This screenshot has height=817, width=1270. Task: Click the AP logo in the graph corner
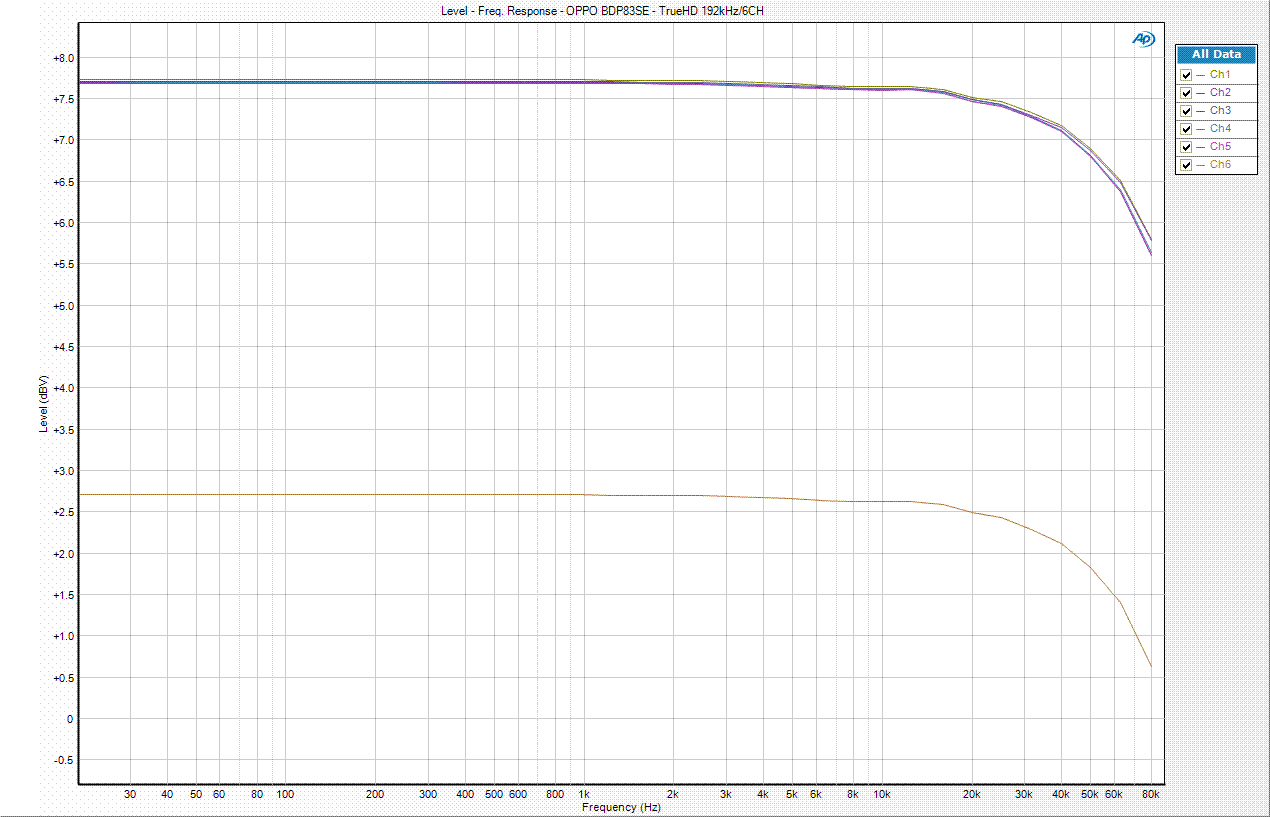(1142, 39)
